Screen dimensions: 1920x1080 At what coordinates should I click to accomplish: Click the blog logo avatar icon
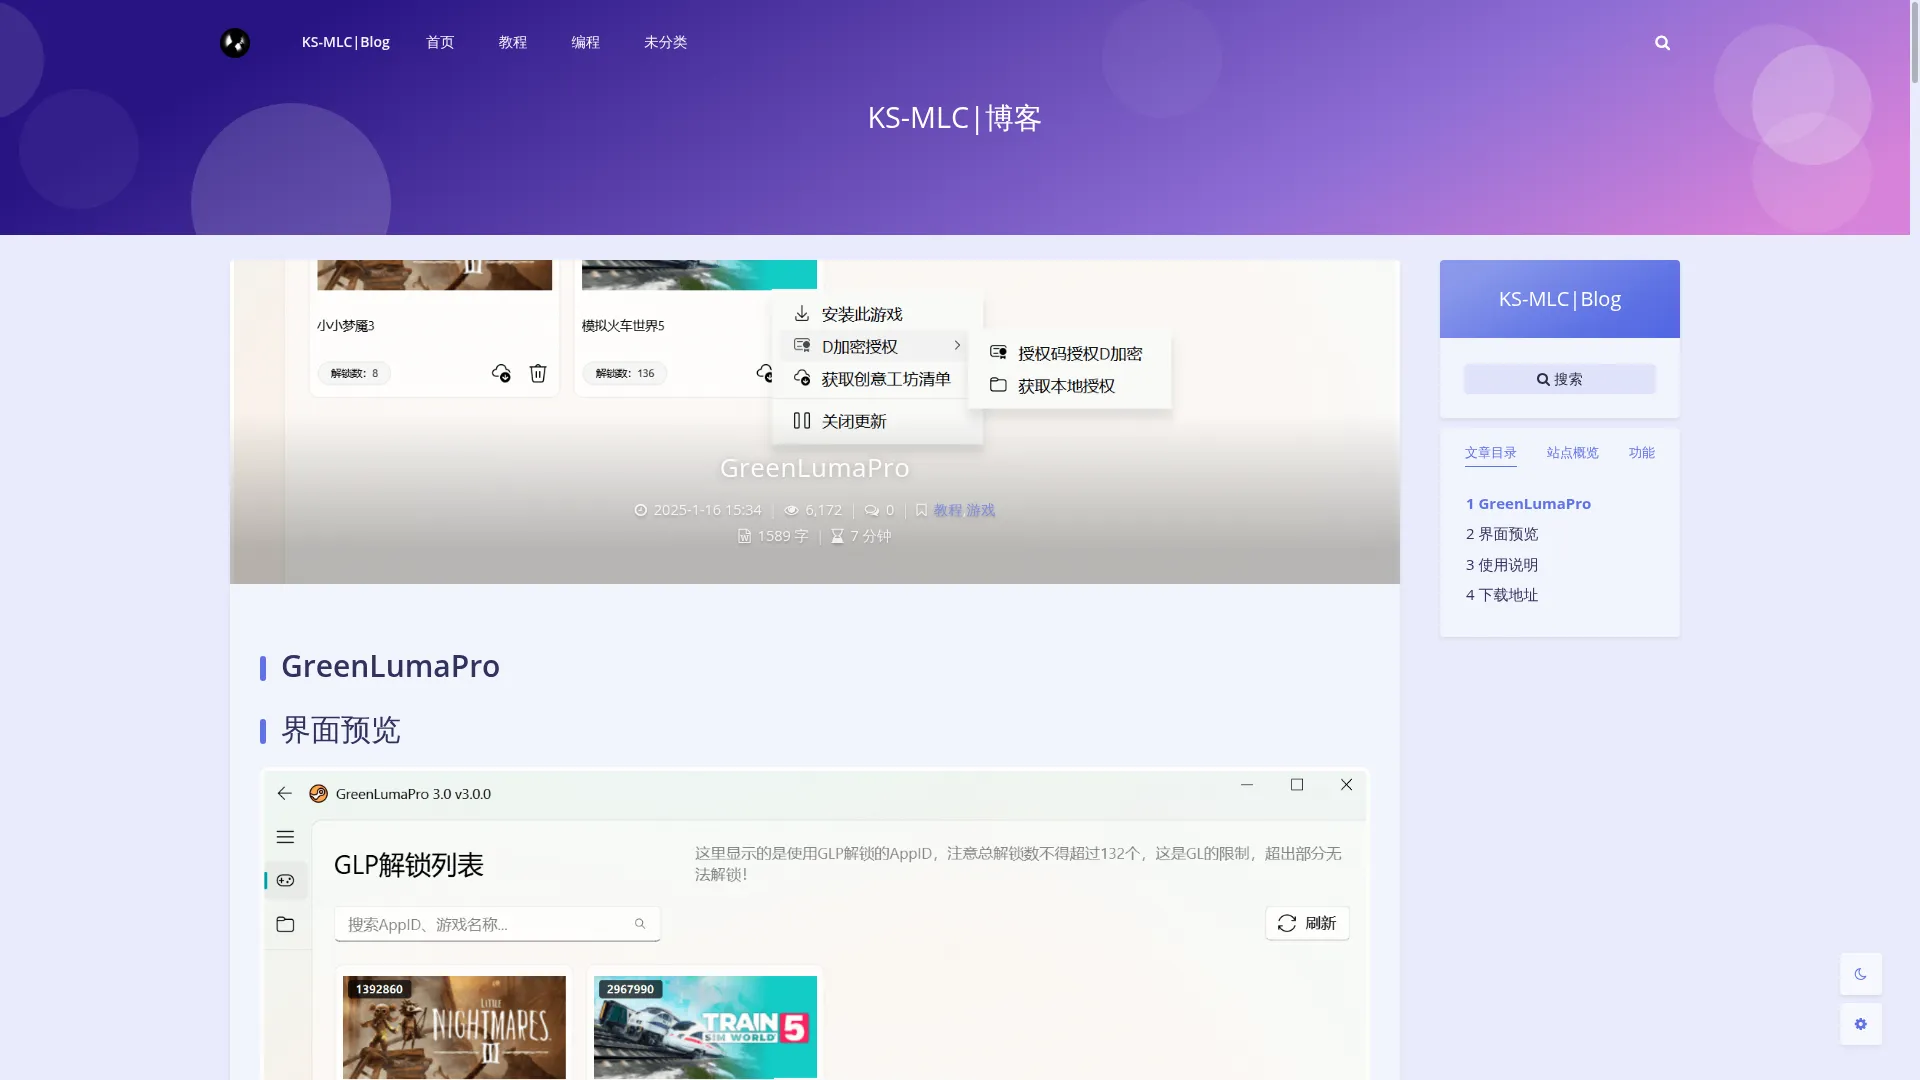pyautogui.click(x=235, y=42)
